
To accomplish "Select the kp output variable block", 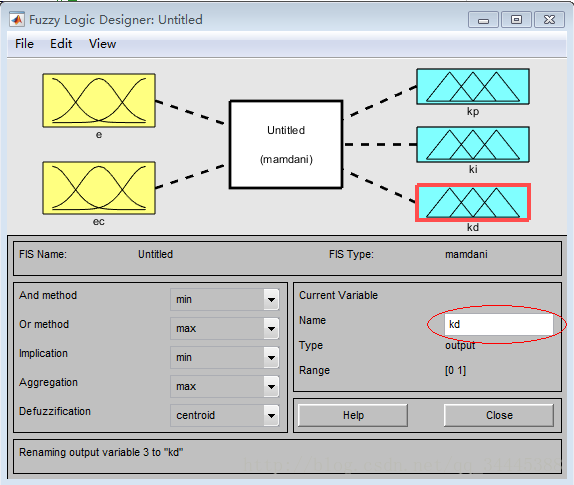I will 473,86.
